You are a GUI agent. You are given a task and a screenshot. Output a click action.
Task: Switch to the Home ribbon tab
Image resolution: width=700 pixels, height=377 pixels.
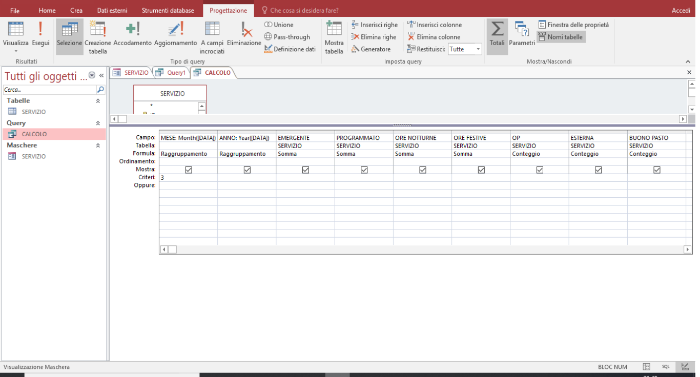(47, 10)
